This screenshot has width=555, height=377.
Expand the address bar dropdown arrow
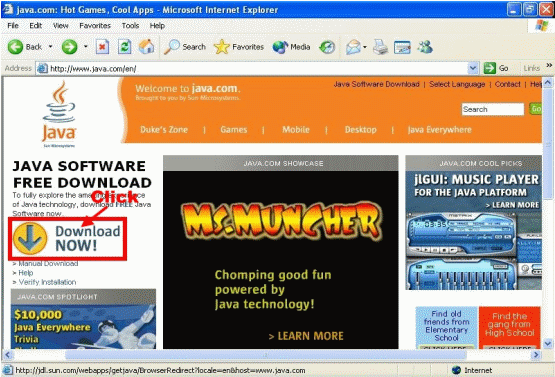point(473,68)
